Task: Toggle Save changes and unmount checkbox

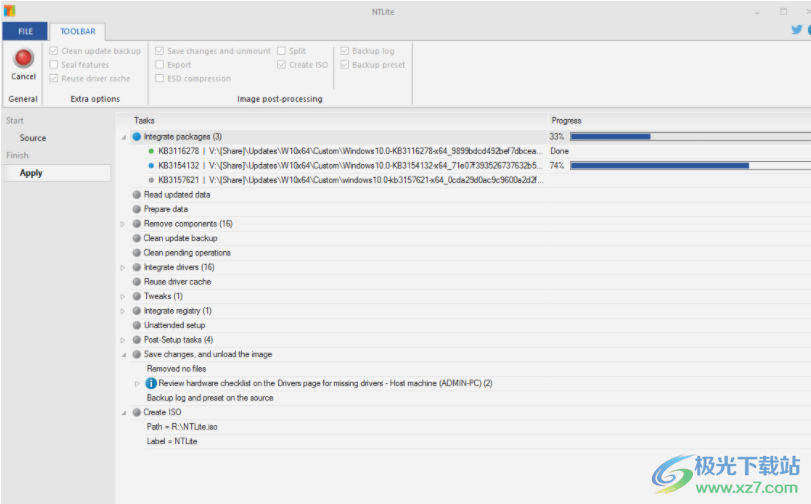Action: tap(159, 51)
